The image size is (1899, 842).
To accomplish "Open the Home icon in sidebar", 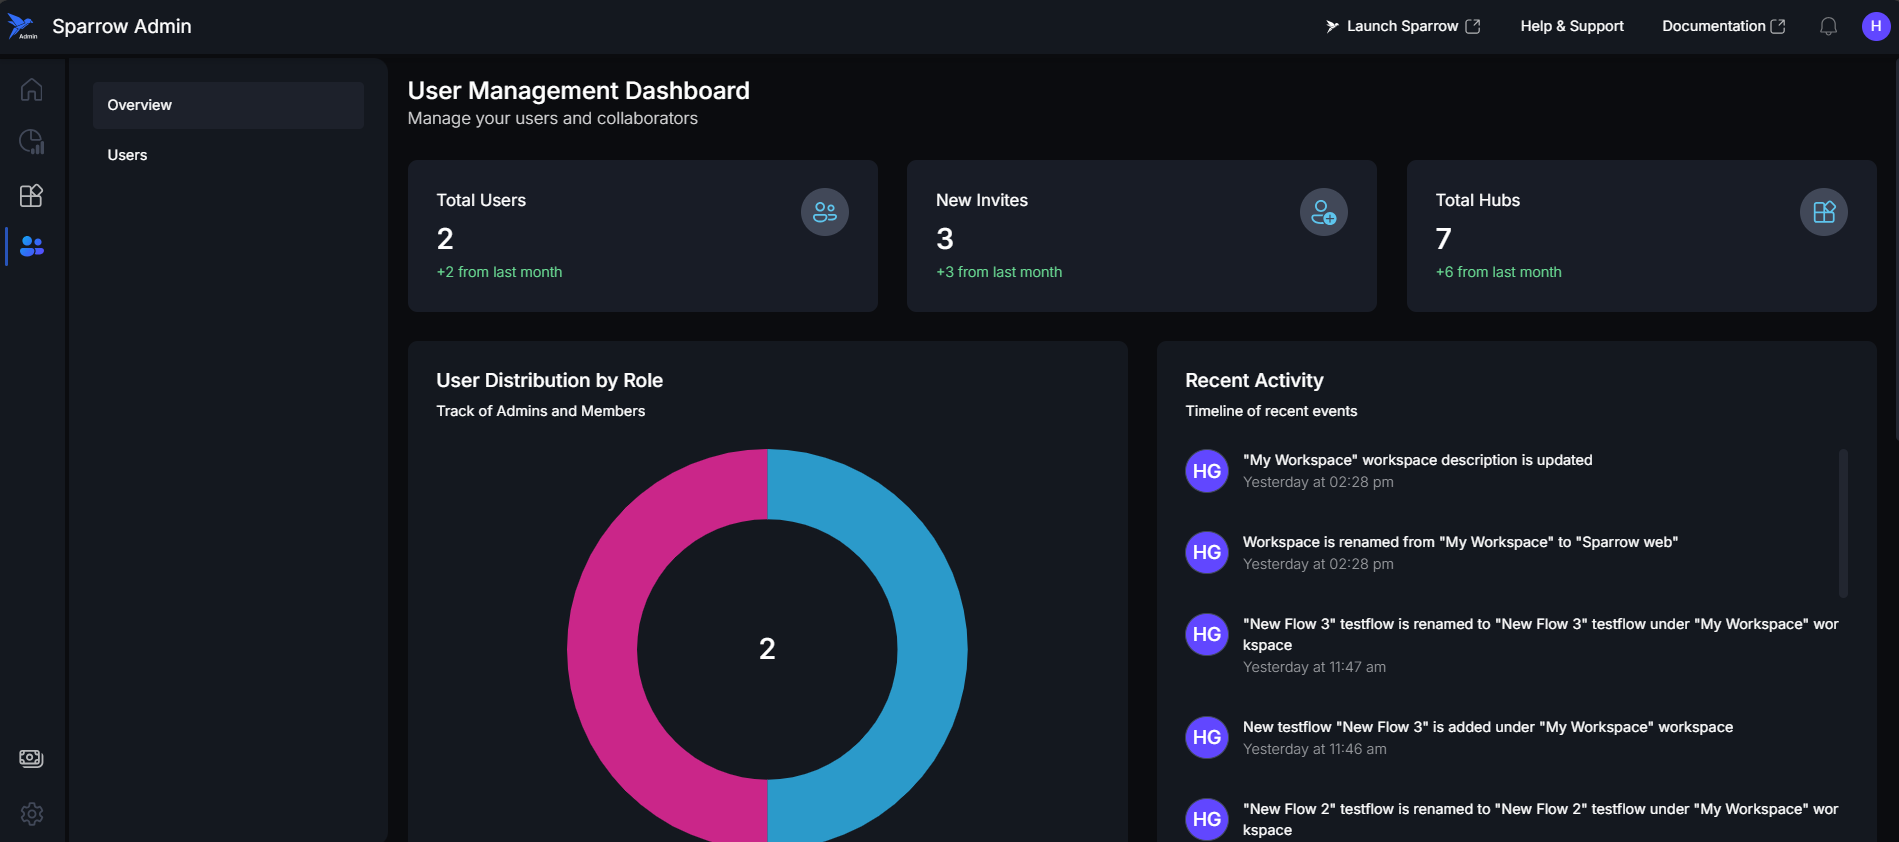I will (x=32, y=90).
